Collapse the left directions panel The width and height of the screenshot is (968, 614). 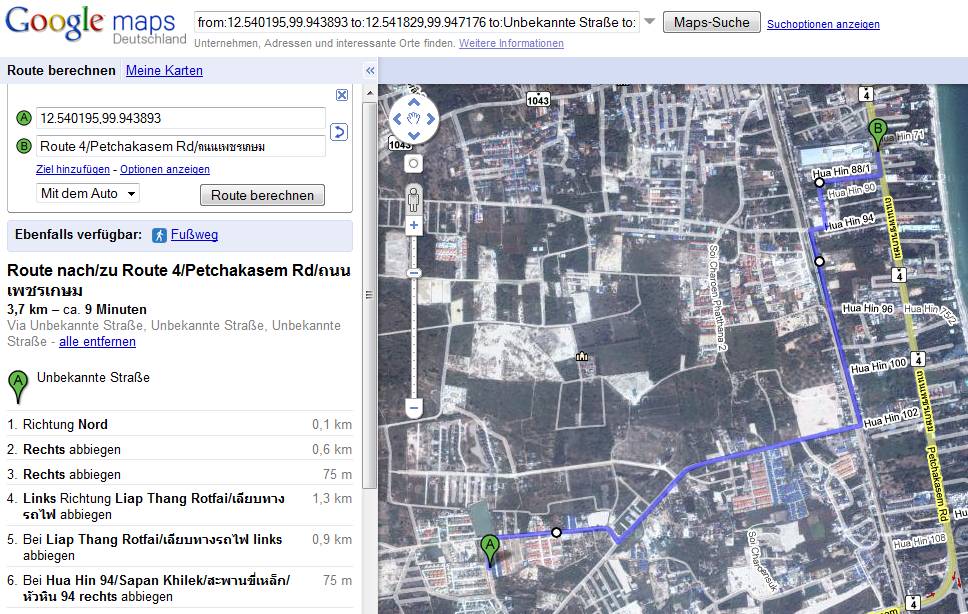click(x=369, y=71)
